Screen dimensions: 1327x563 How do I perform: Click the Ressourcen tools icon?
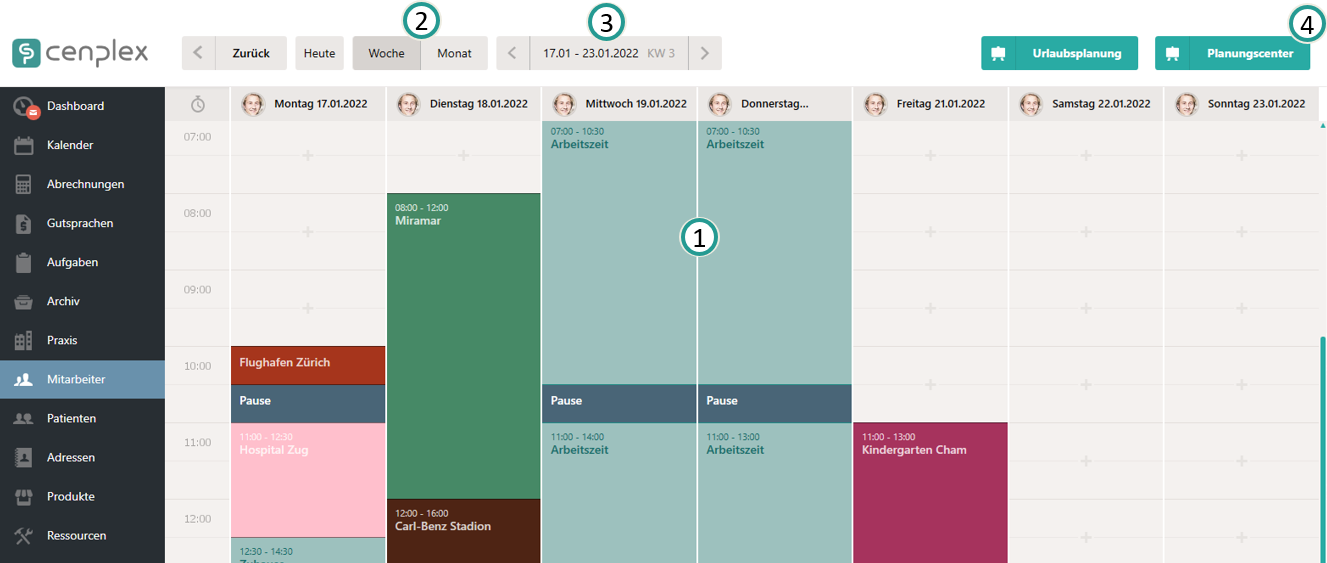(x=25, y=536)
